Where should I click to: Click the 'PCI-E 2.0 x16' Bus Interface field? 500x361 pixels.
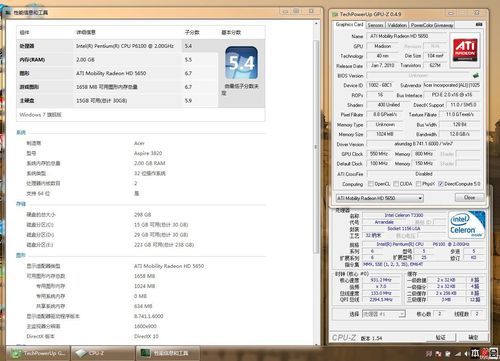point(452,95)
